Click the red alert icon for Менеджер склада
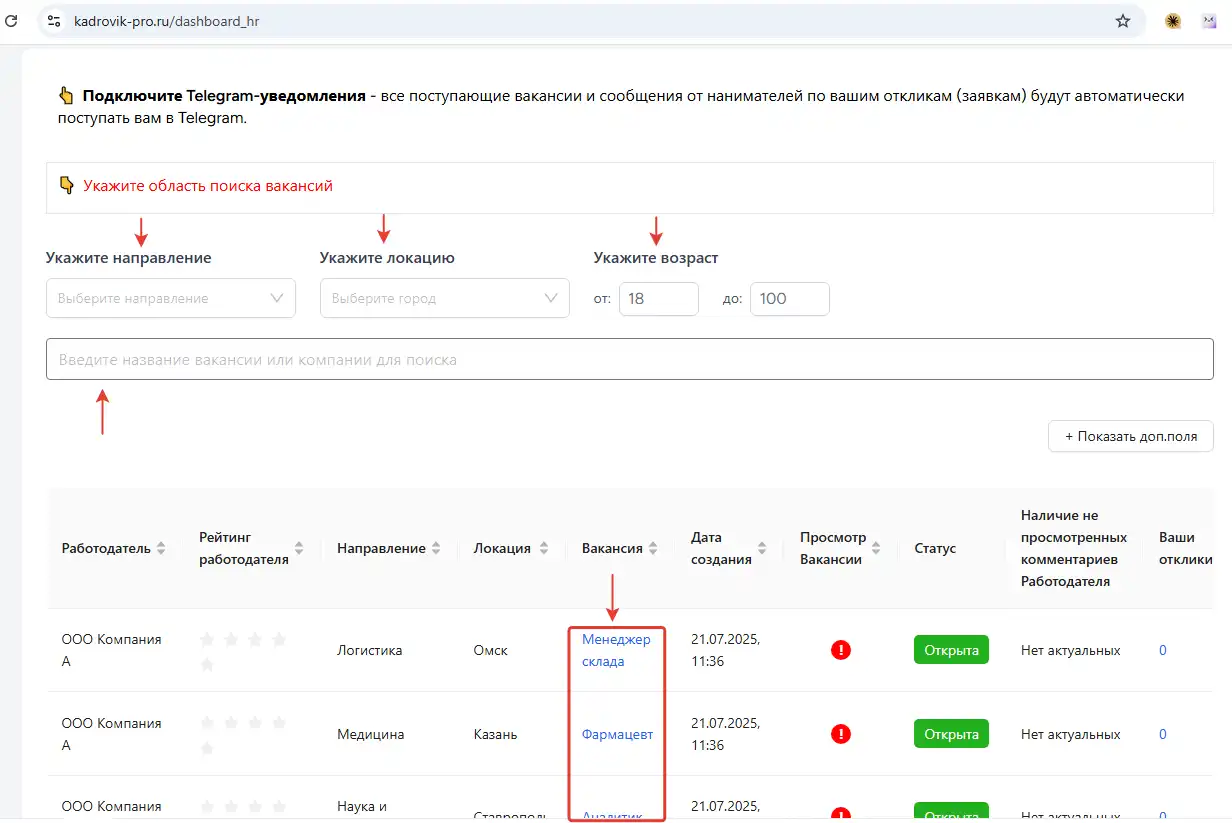1232x823 pixels. pyautogui.click(x=841, y=650)
